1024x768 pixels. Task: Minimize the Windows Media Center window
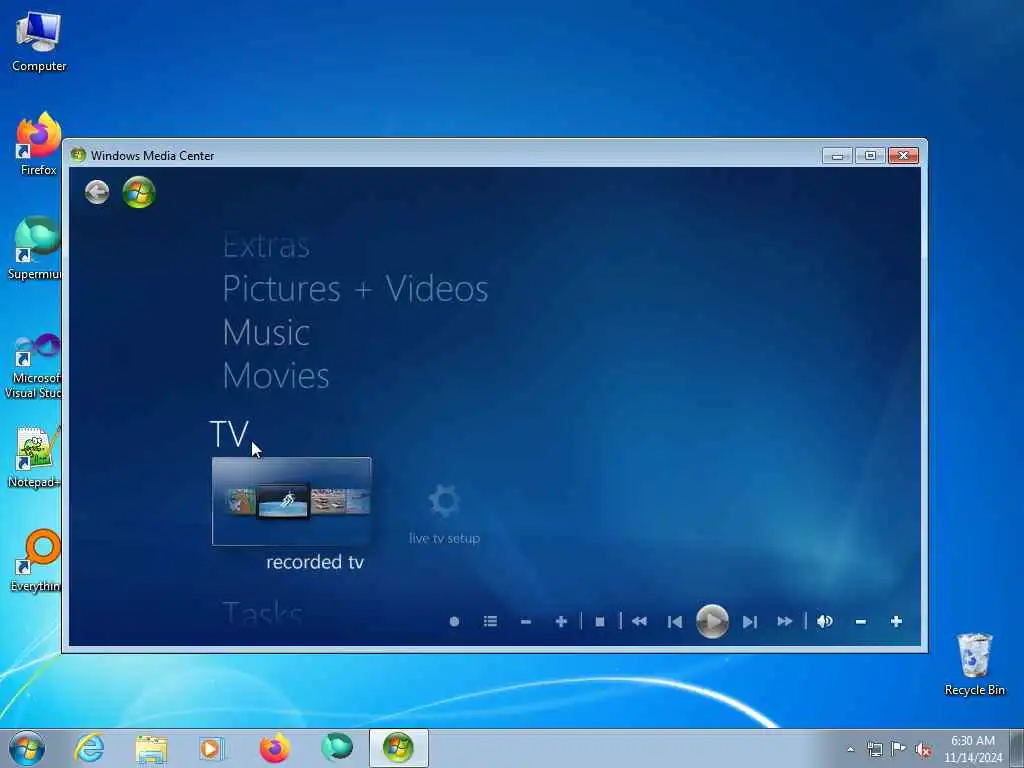click(837, 155)
